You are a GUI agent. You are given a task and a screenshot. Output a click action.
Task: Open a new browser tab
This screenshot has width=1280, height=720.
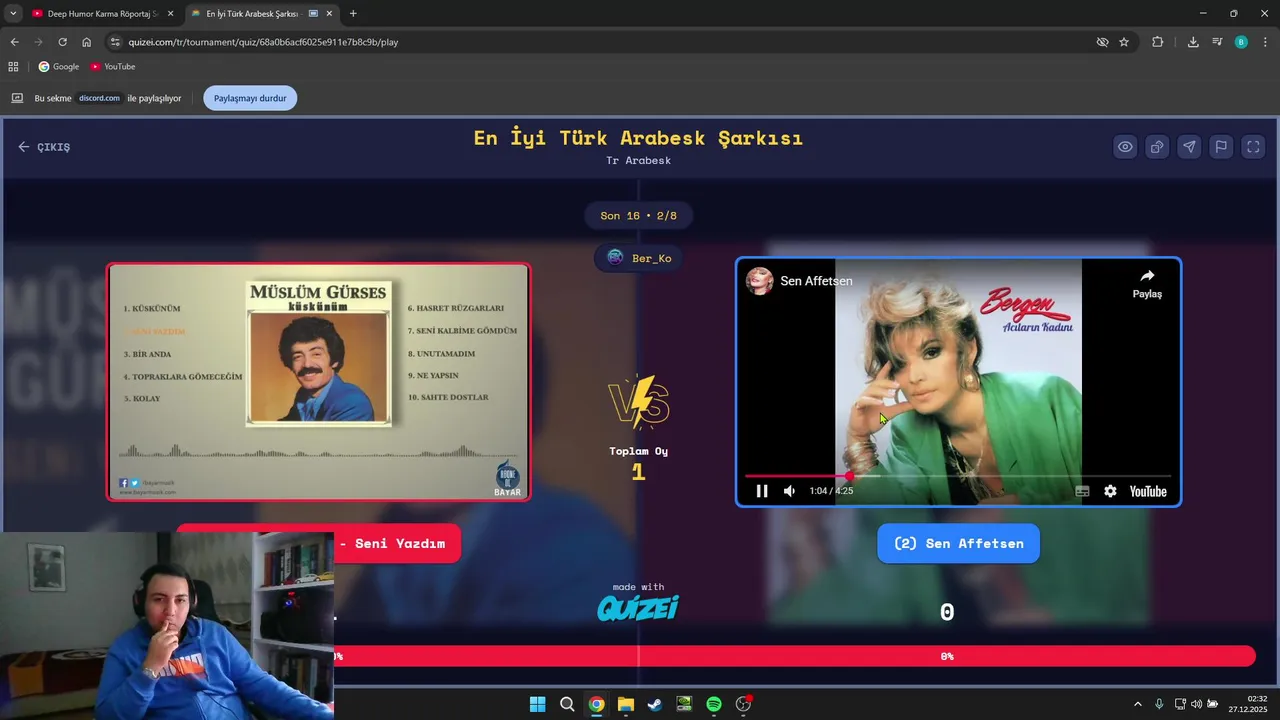point(353,14)
